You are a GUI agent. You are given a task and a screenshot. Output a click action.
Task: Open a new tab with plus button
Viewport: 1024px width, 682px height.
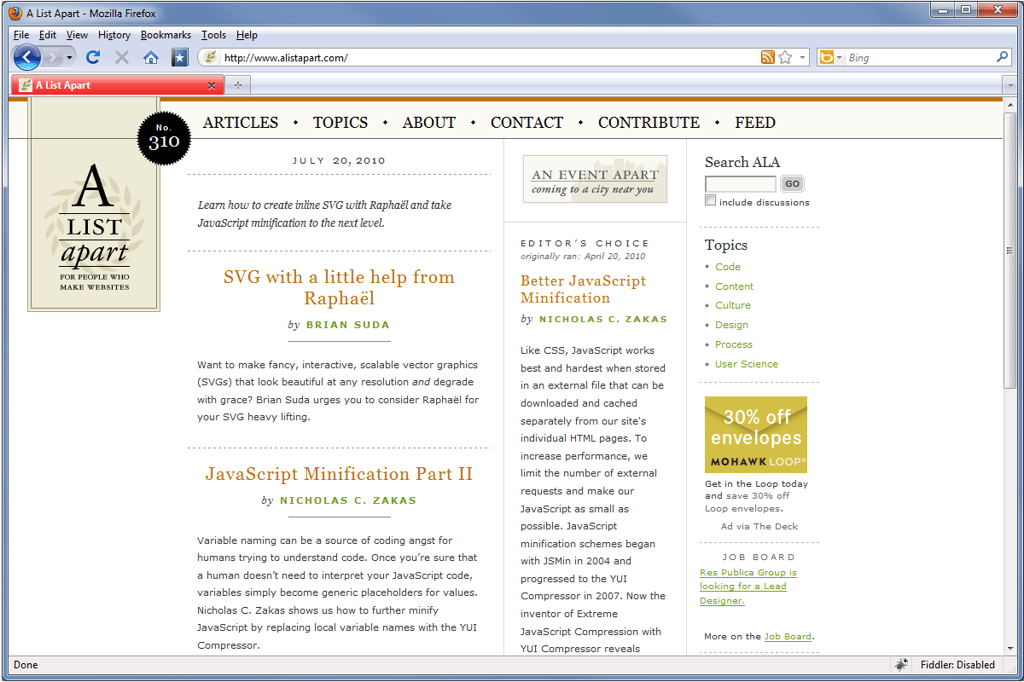pos(238,85)
